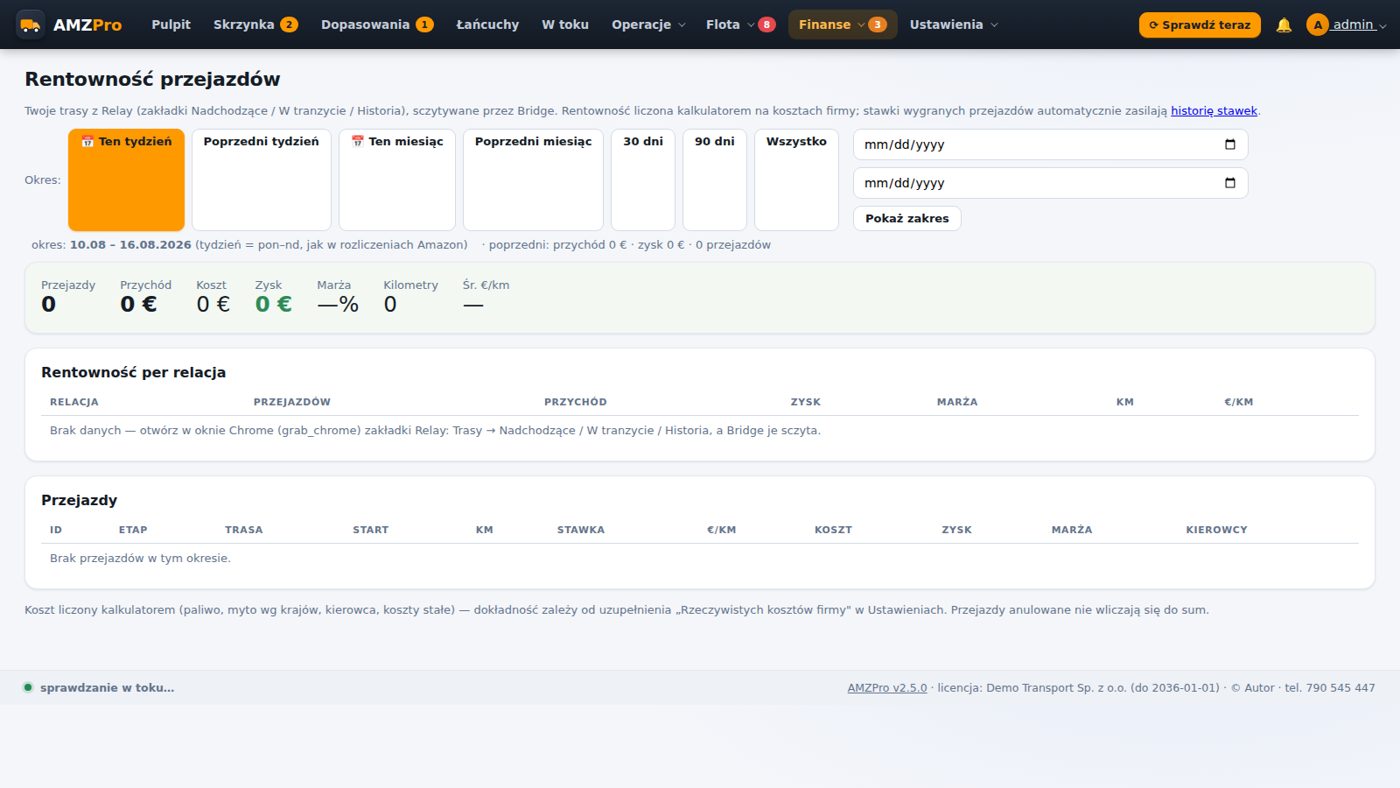
Task: Click calendar picker icon in first date field
Action: click(1230, 144)
